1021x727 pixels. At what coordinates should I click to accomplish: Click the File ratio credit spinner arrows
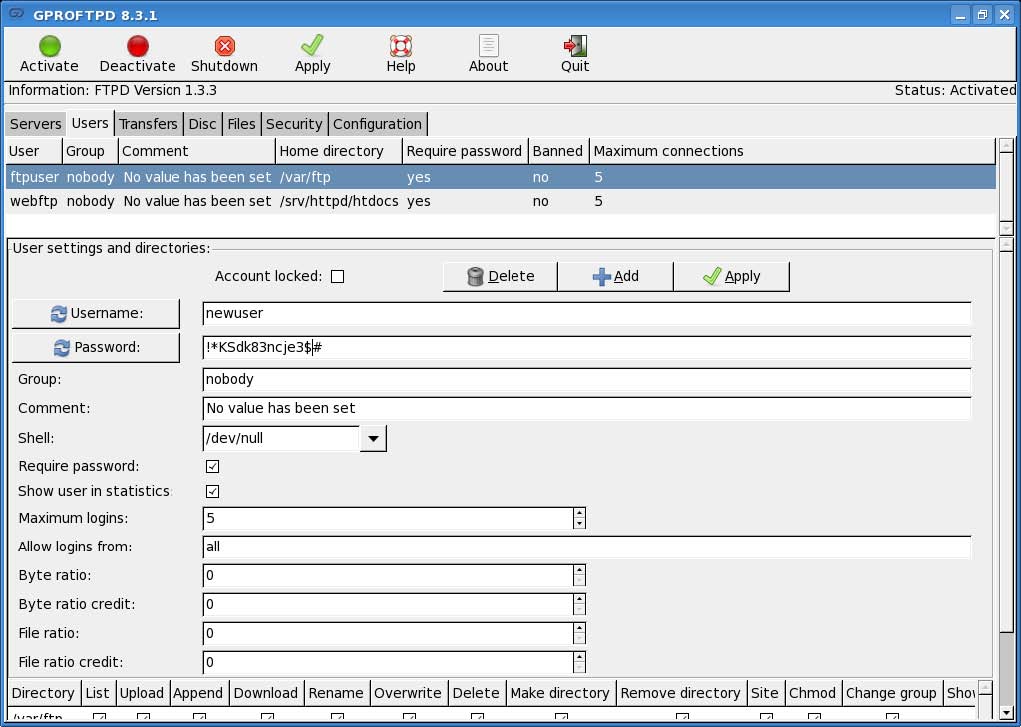click(580, 663)
